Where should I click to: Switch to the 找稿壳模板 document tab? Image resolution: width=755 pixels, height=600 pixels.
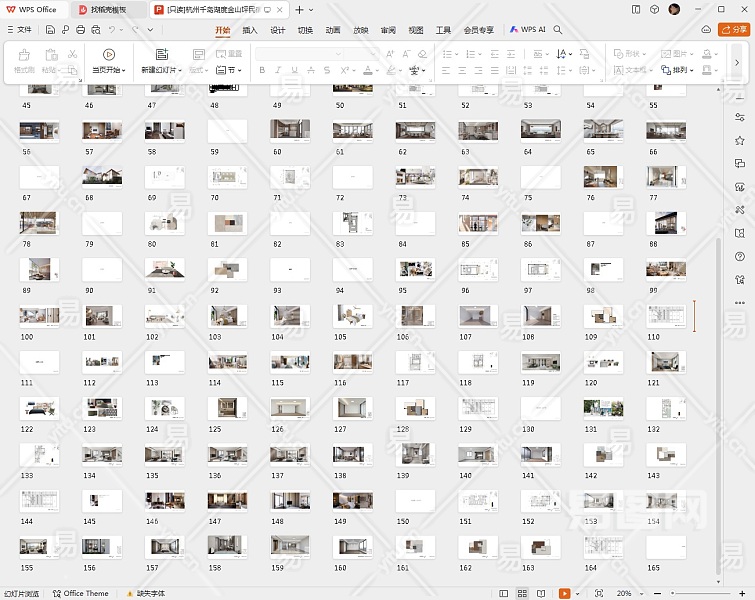pos(108,9)
